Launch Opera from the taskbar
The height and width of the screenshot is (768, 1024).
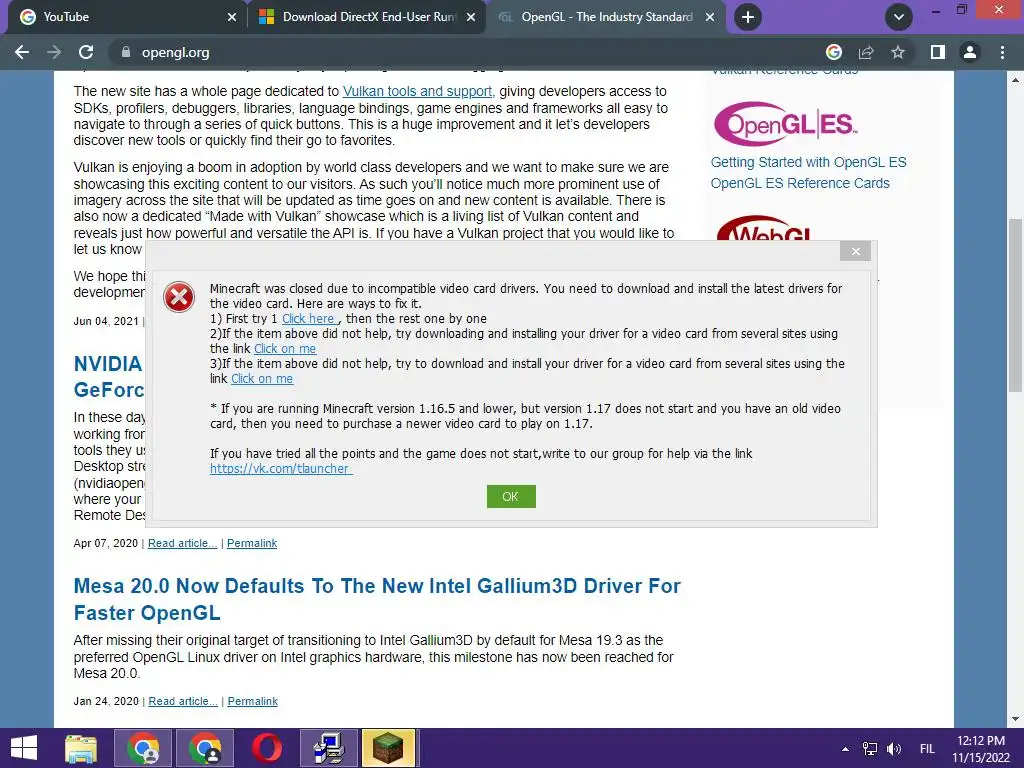(x=267, y=748)
